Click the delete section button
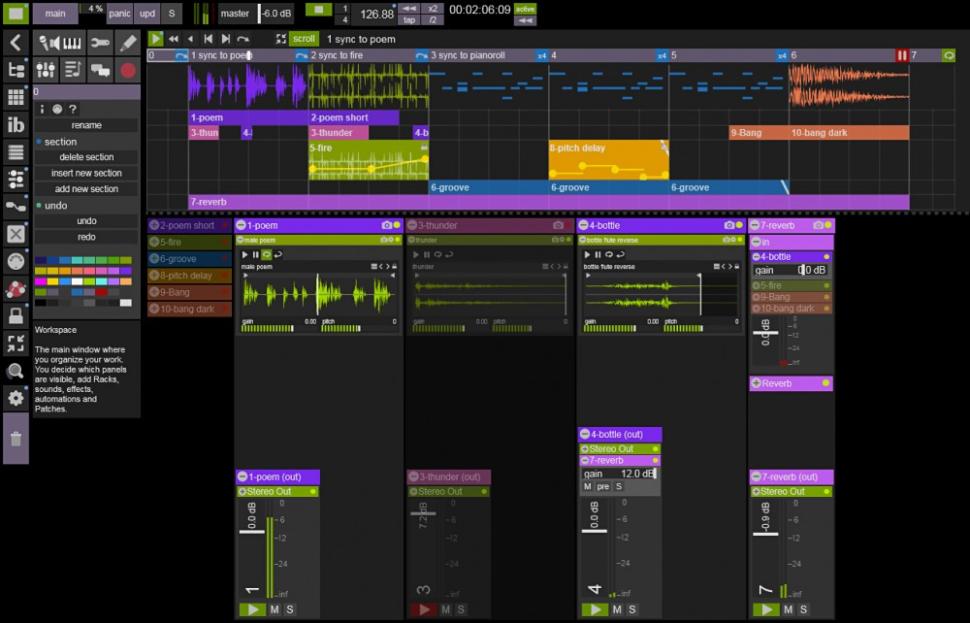Viewport: 970px width, 623px height. (x=87, y=157)
